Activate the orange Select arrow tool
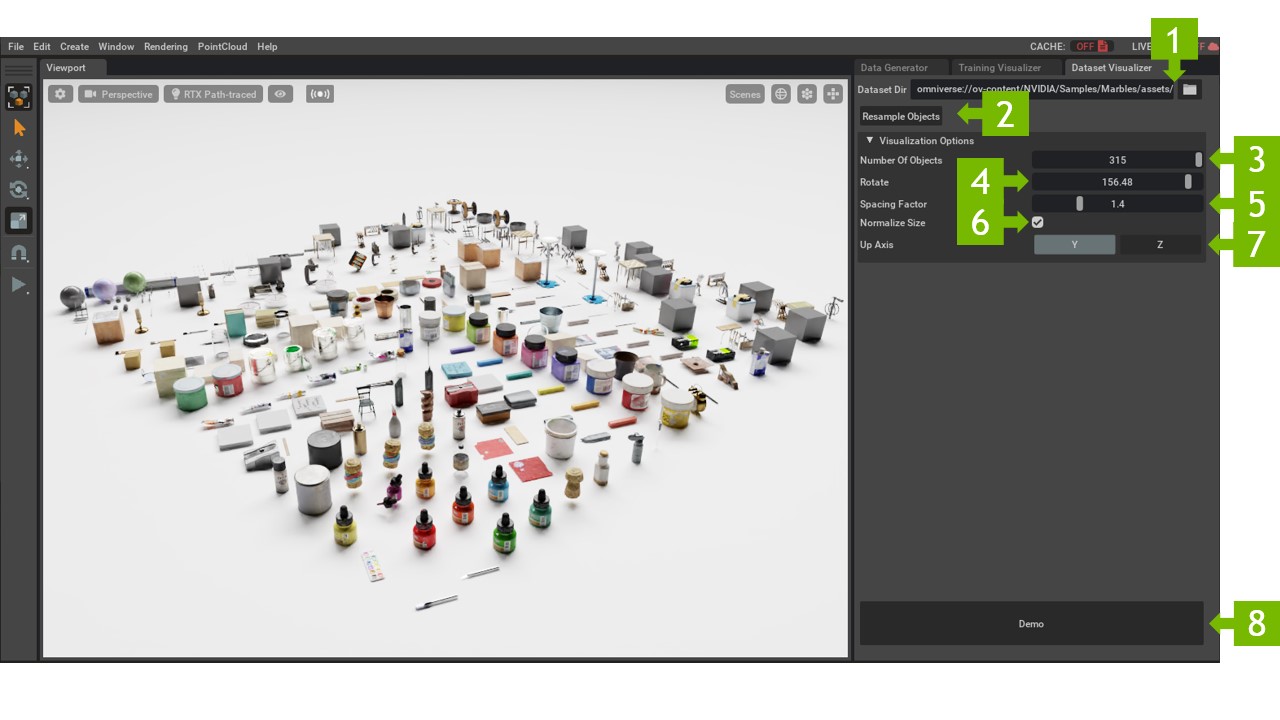Screen dimensions: 1280x720 tap(19, 128)
